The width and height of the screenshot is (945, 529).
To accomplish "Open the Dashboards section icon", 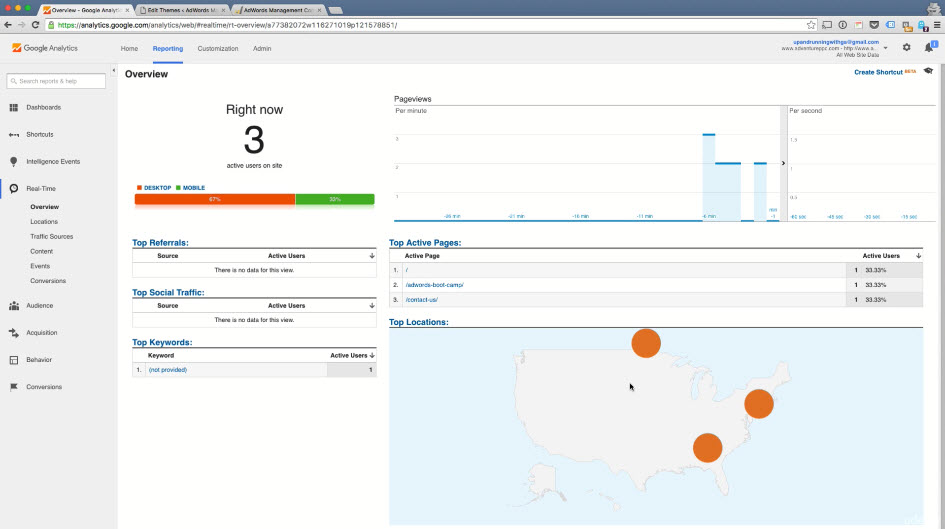I will pos(14,107).
